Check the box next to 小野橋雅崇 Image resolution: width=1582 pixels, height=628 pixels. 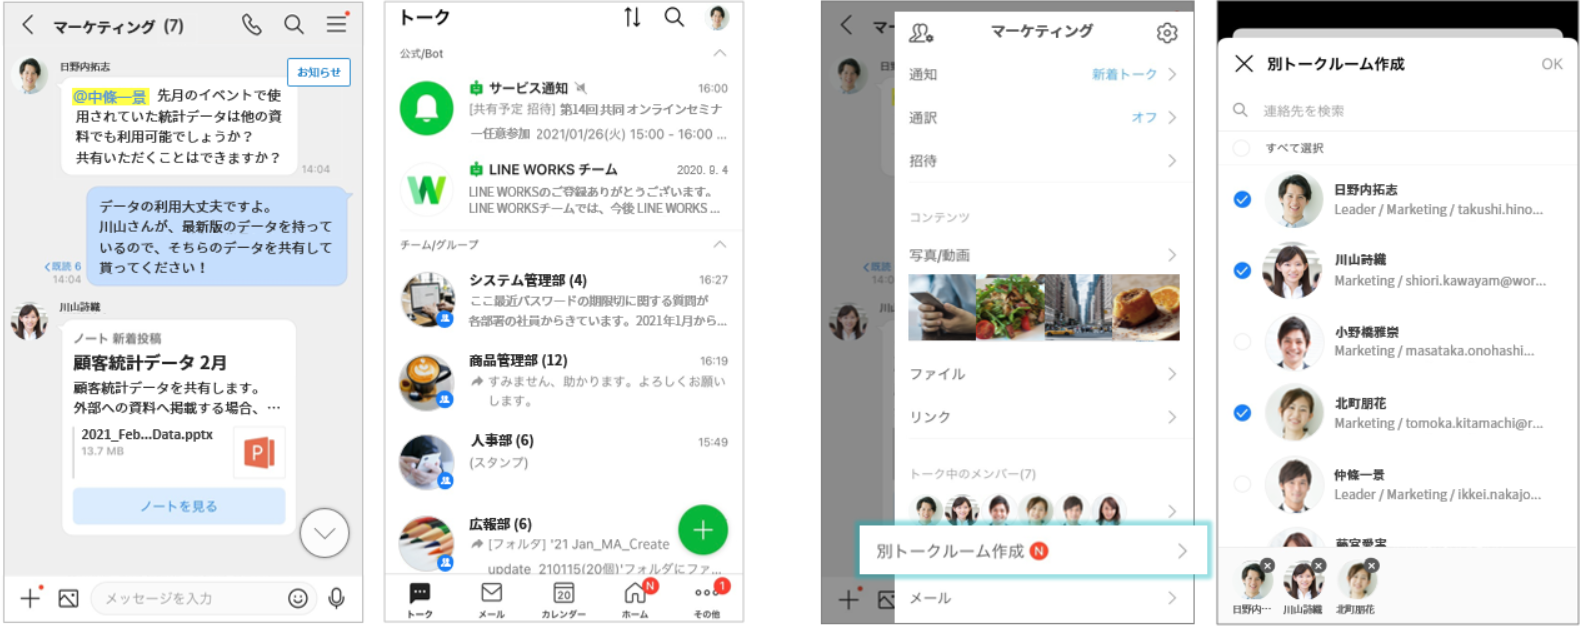point(1242,342)
